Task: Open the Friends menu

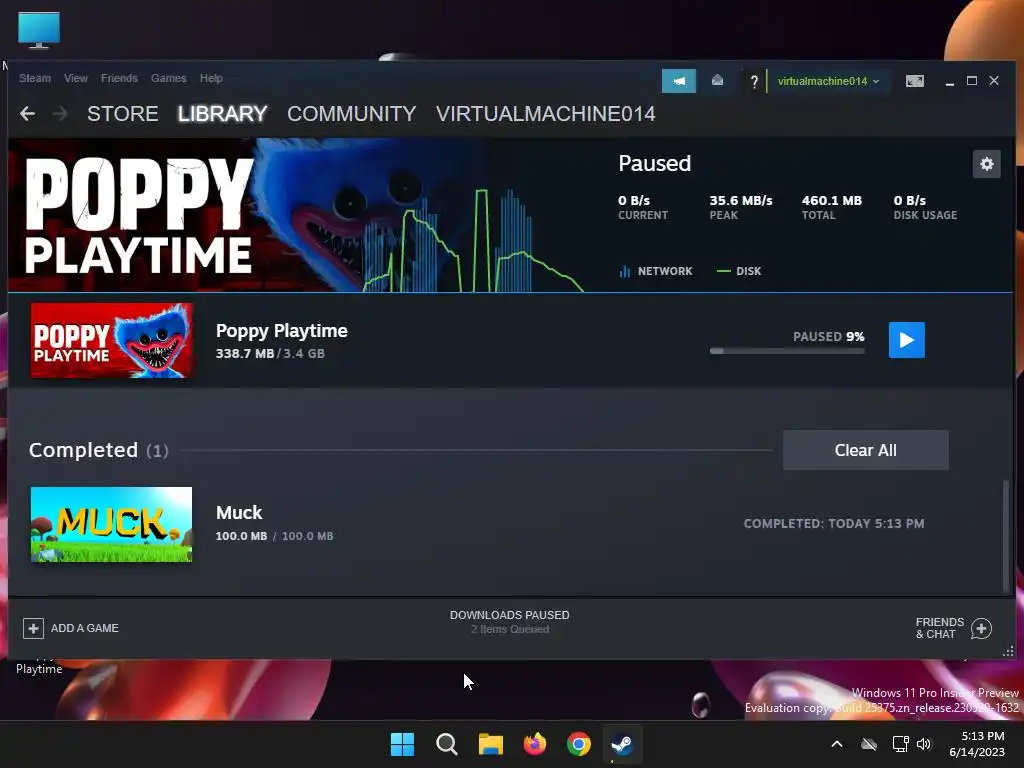Action: (x=119, y=78)
